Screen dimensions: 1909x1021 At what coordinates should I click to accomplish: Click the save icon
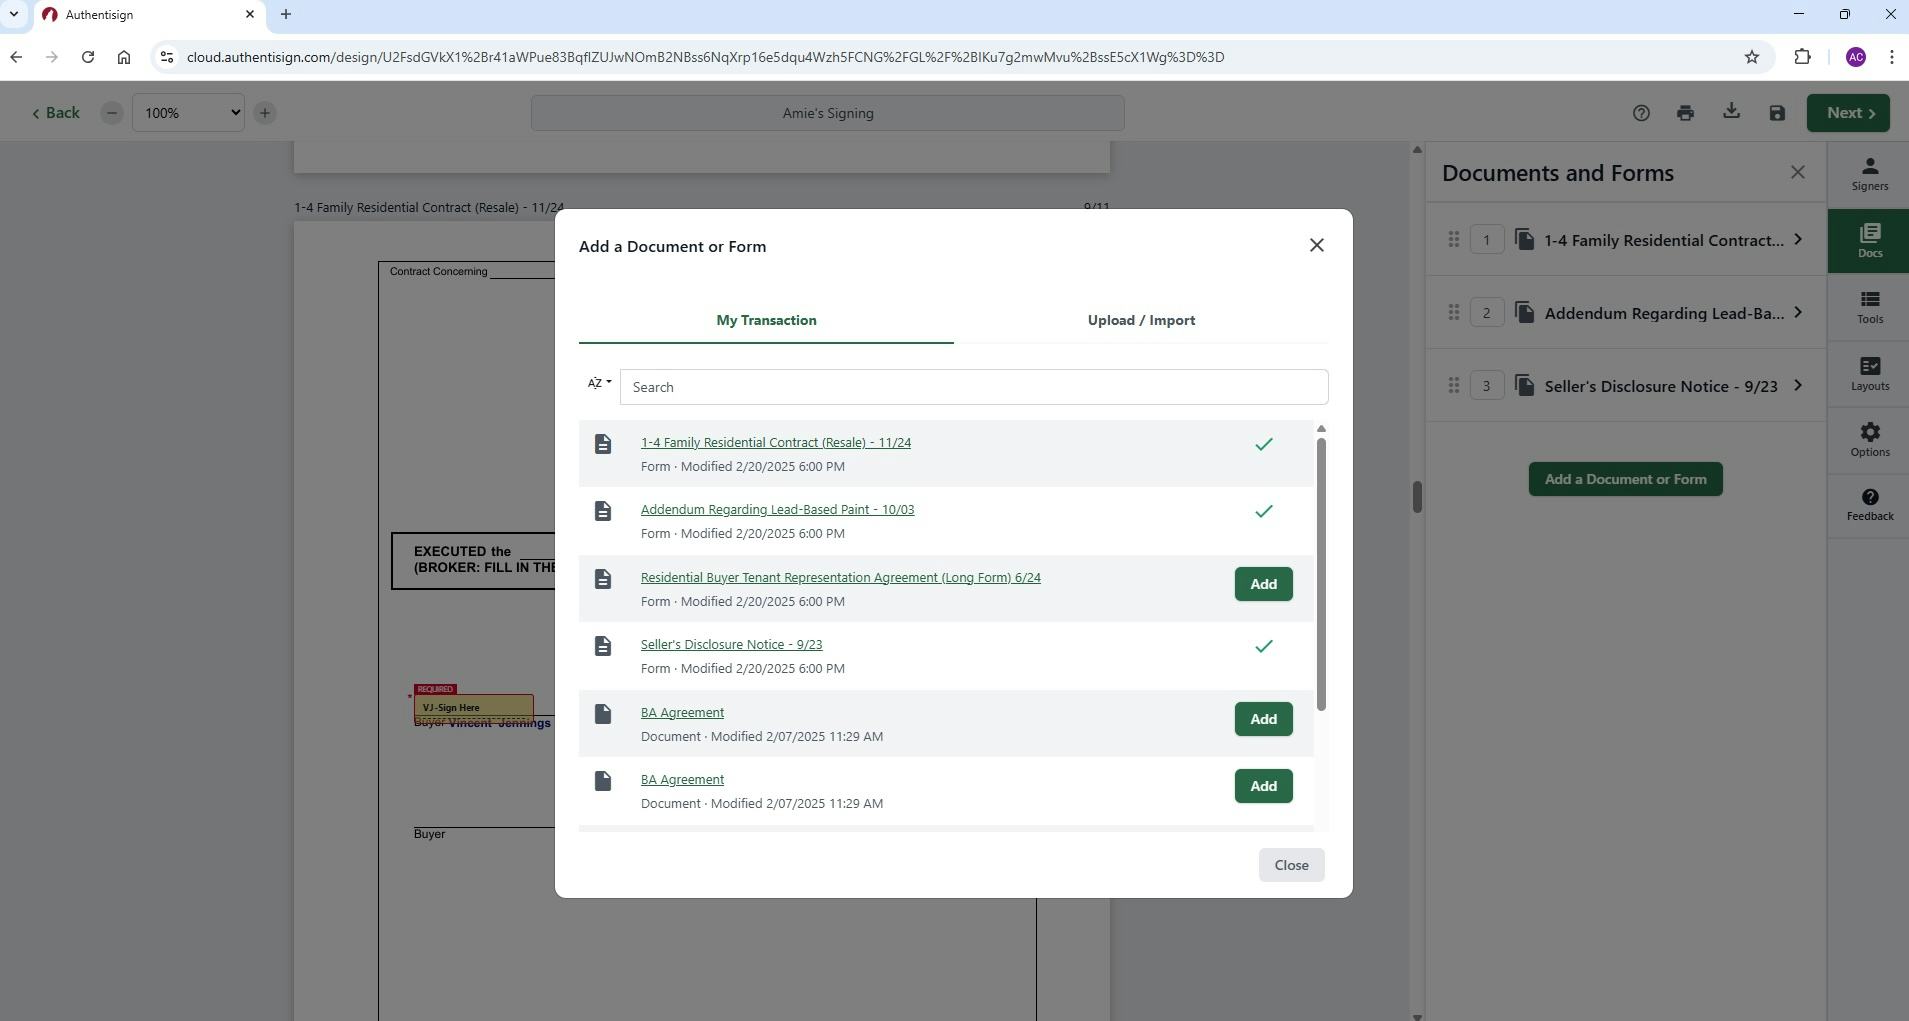tap(1776, 112)
